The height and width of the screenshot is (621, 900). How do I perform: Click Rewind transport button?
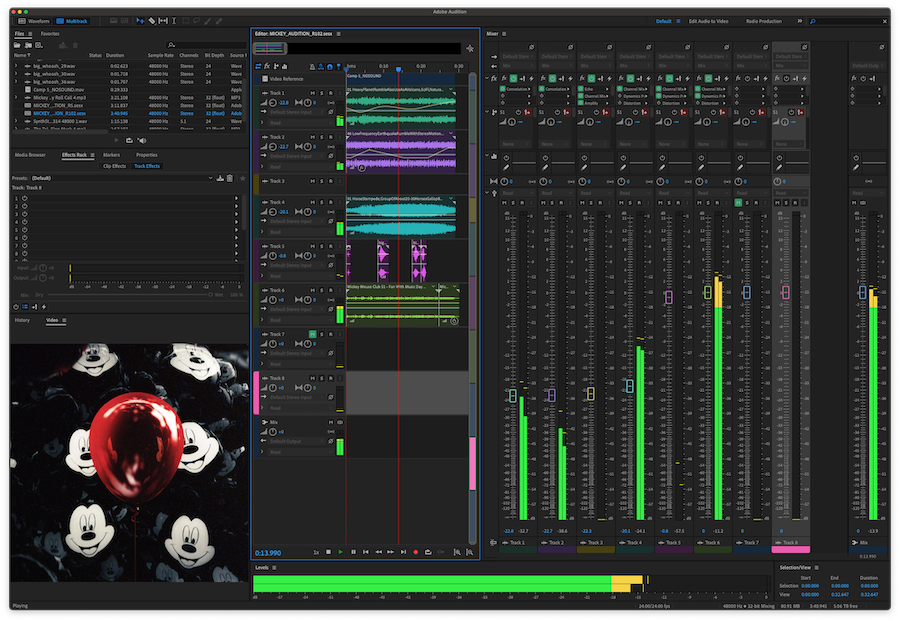click(378, 552)
